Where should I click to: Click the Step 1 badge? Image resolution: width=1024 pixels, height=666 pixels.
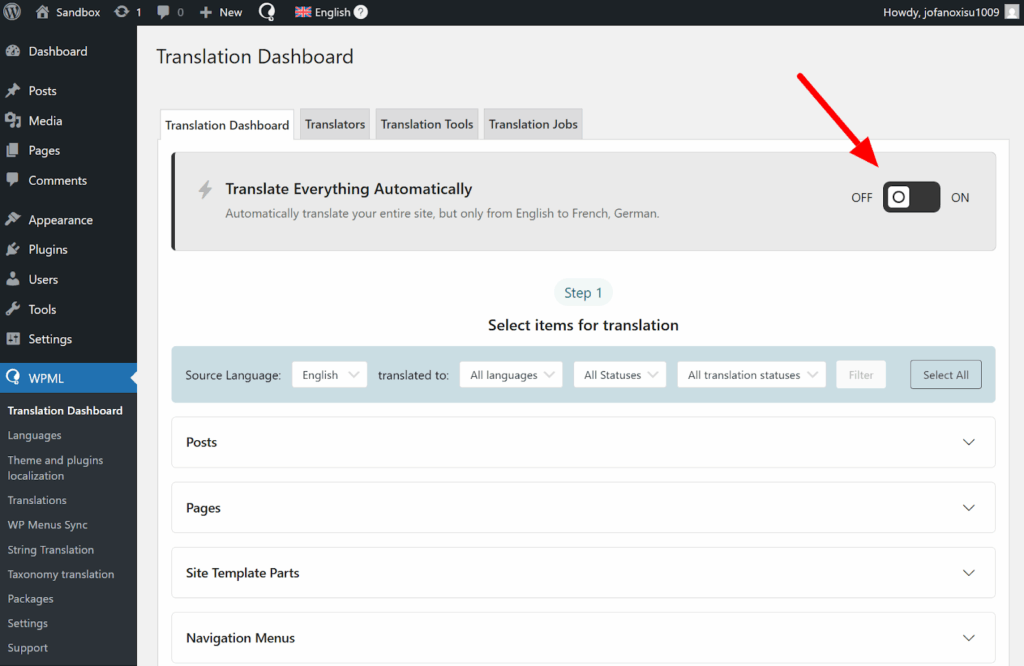click(x=583, y=292)
